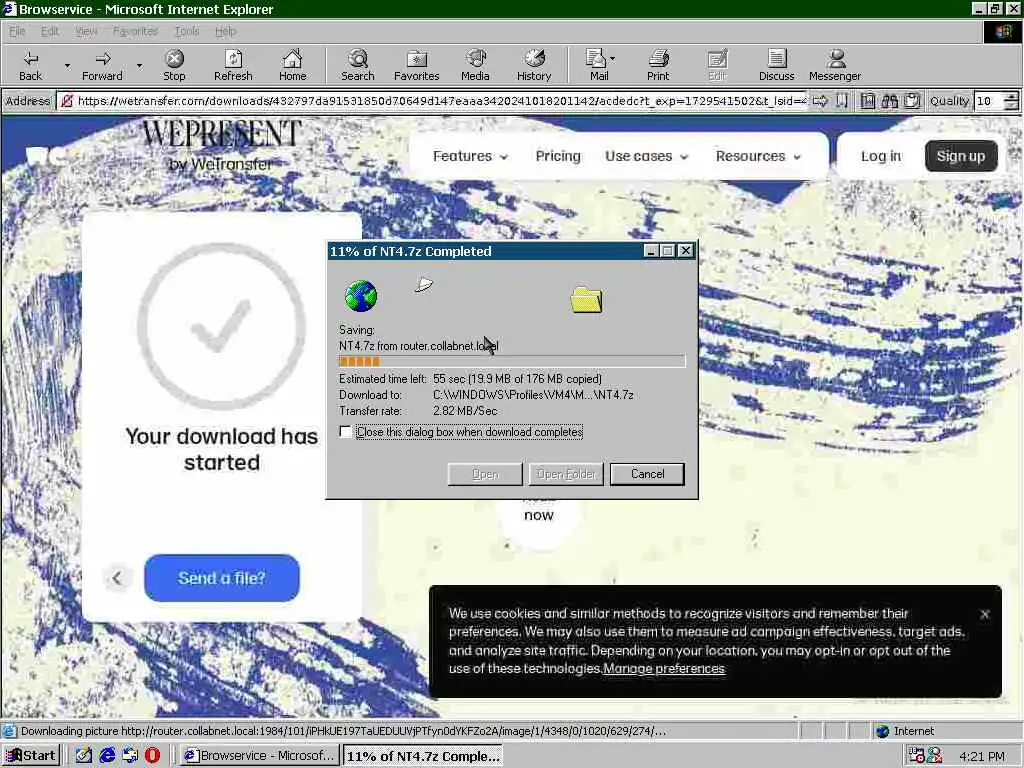Open the Task Scheduler tray icon
The width and height of the screenshot is (1024, 768).
pyautogui.click(x=916, y=756)
